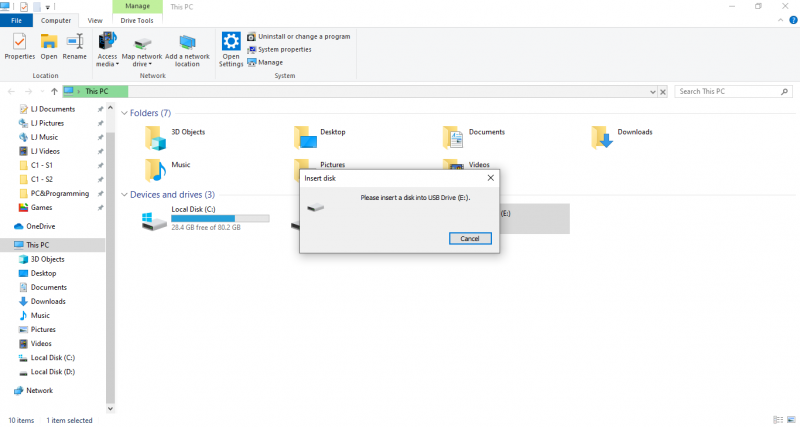The width and height of the screenshot is (800, 427).
Task: Switch to the View ribbon tab
Action: coord(95,20)
